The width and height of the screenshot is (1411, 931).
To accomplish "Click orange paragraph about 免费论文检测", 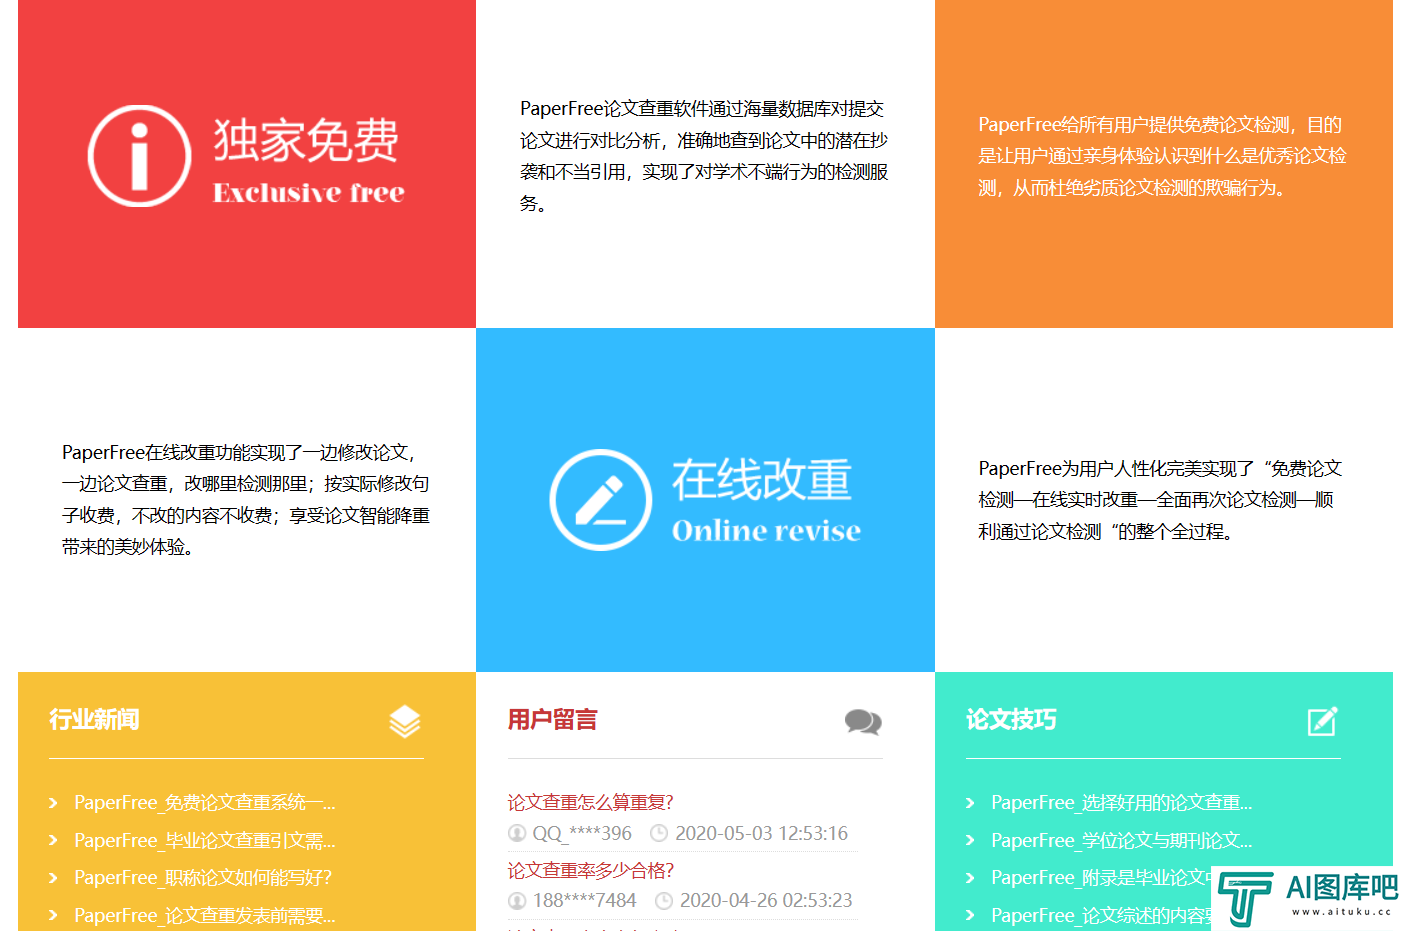I will (x=1162, y=156).
